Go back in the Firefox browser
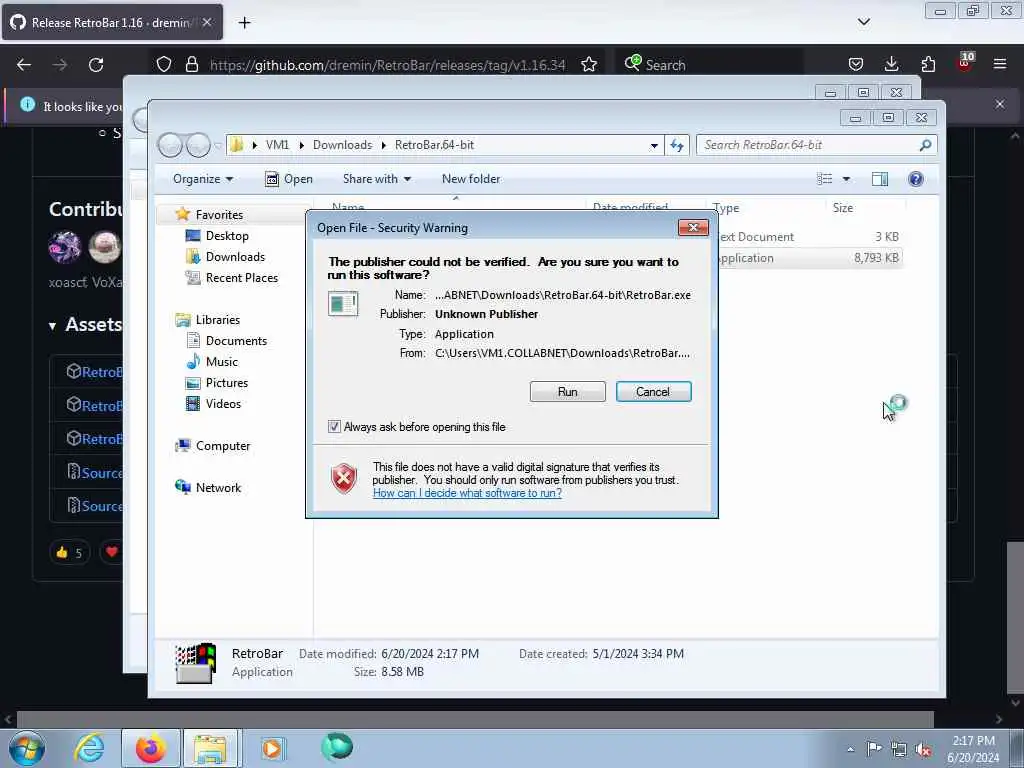The image size is (1024, 768). (x=24, y=65)
